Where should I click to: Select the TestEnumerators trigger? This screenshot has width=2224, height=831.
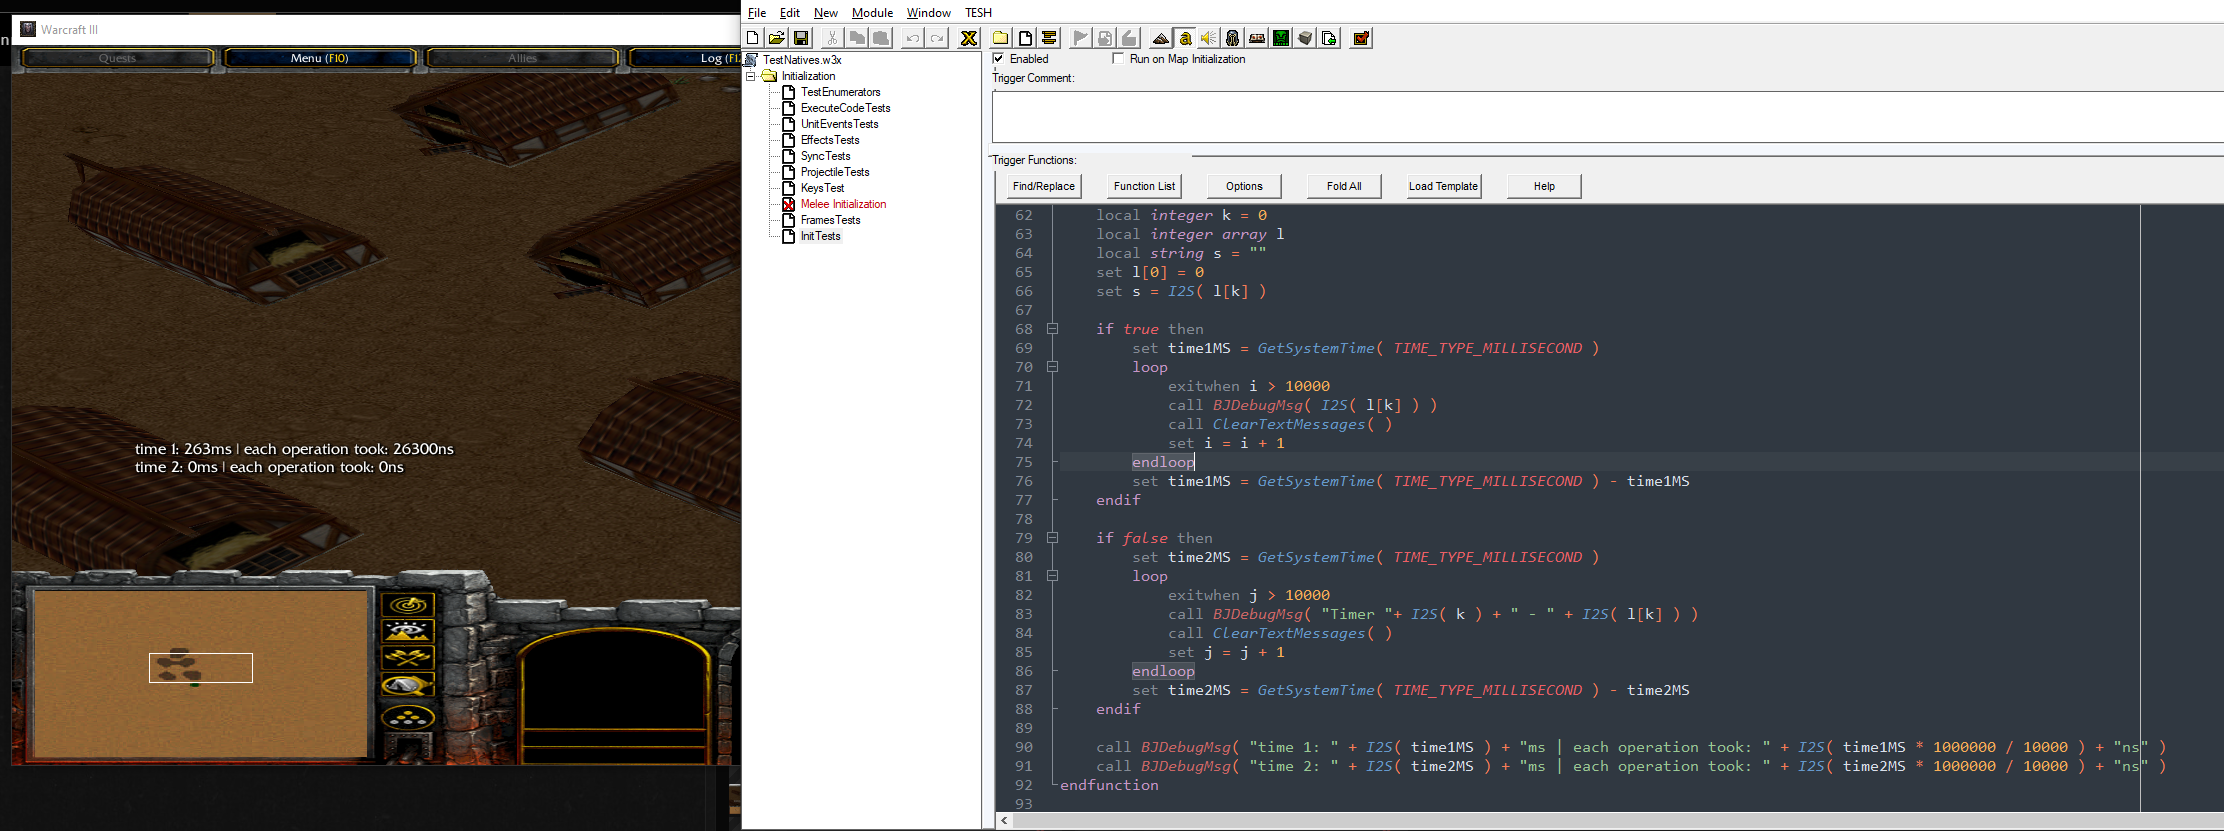point(840,92)
